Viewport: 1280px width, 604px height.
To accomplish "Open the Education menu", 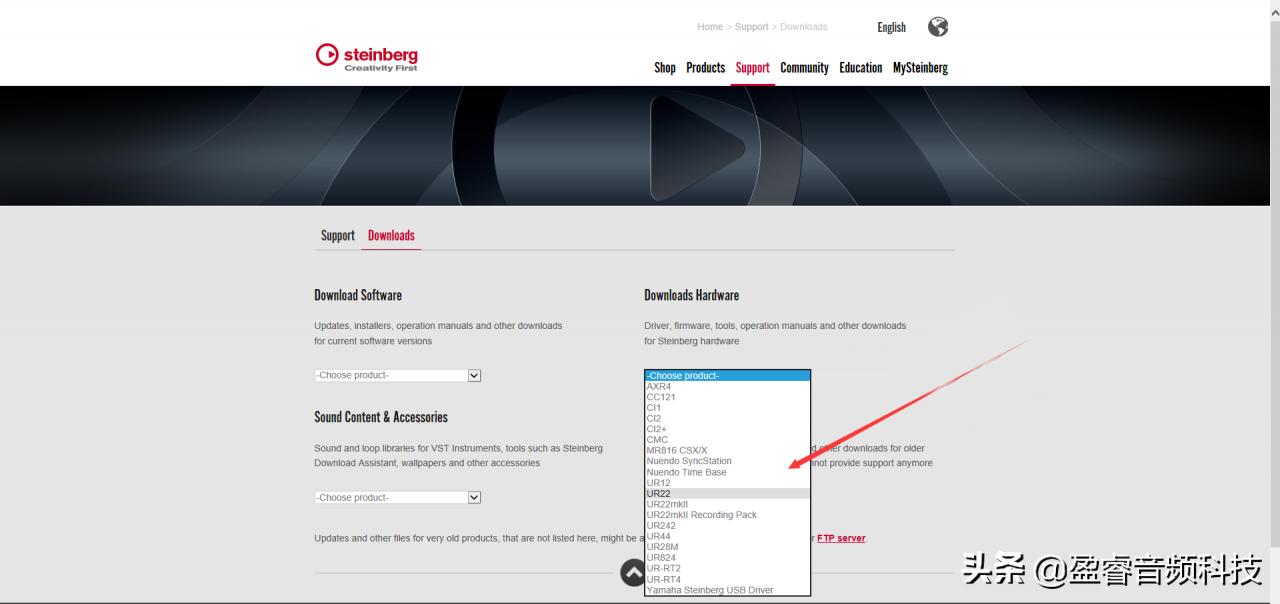I will (860, 68).
